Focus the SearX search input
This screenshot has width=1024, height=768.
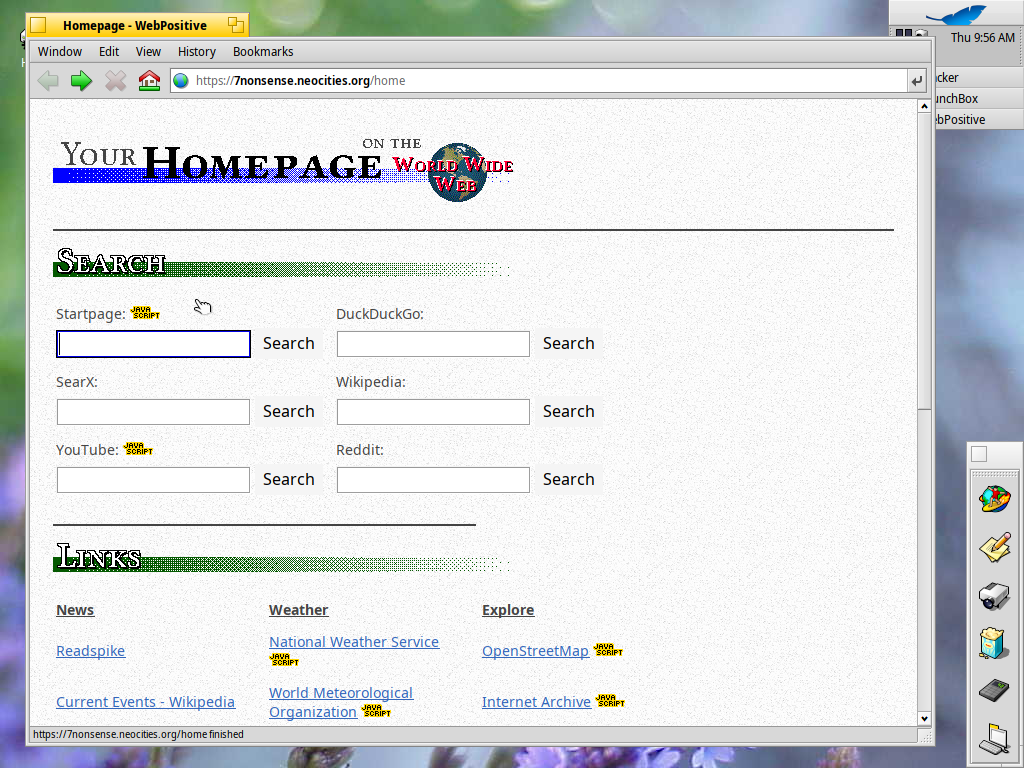(153, 412)
